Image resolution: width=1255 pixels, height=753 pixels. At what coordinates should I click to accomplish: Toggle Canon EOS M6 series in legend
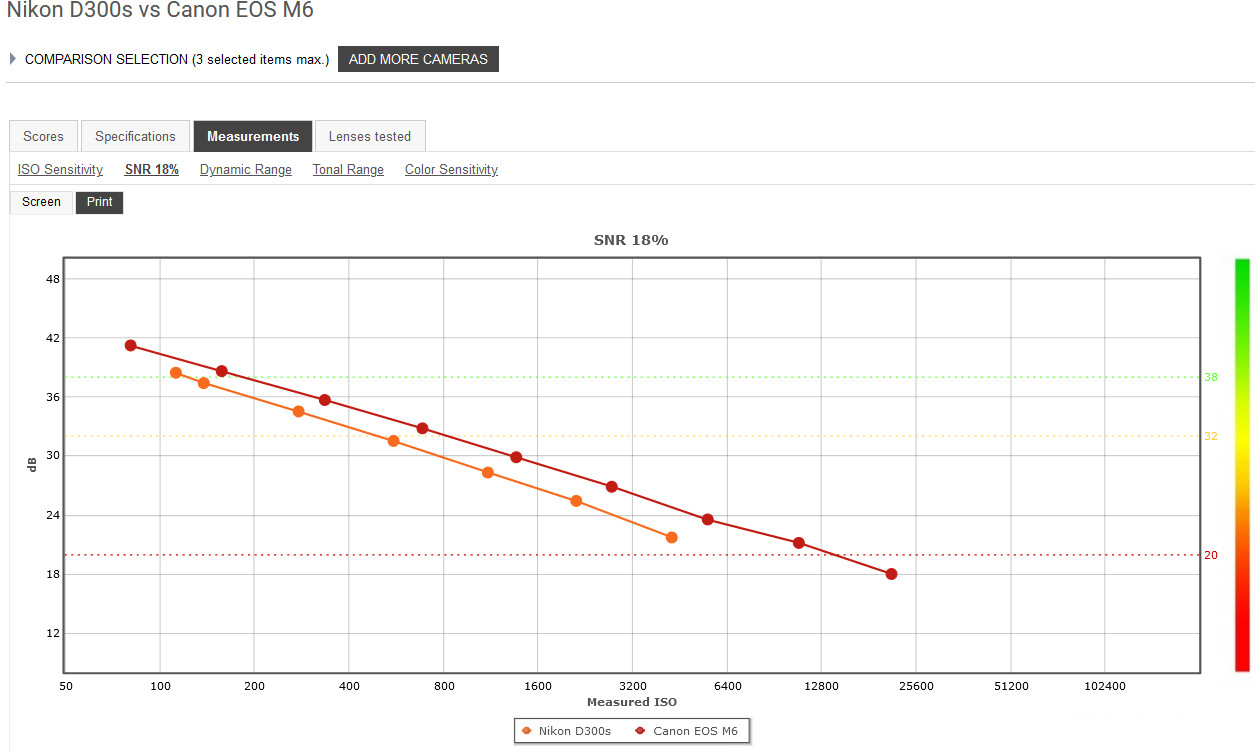point(686,731)
